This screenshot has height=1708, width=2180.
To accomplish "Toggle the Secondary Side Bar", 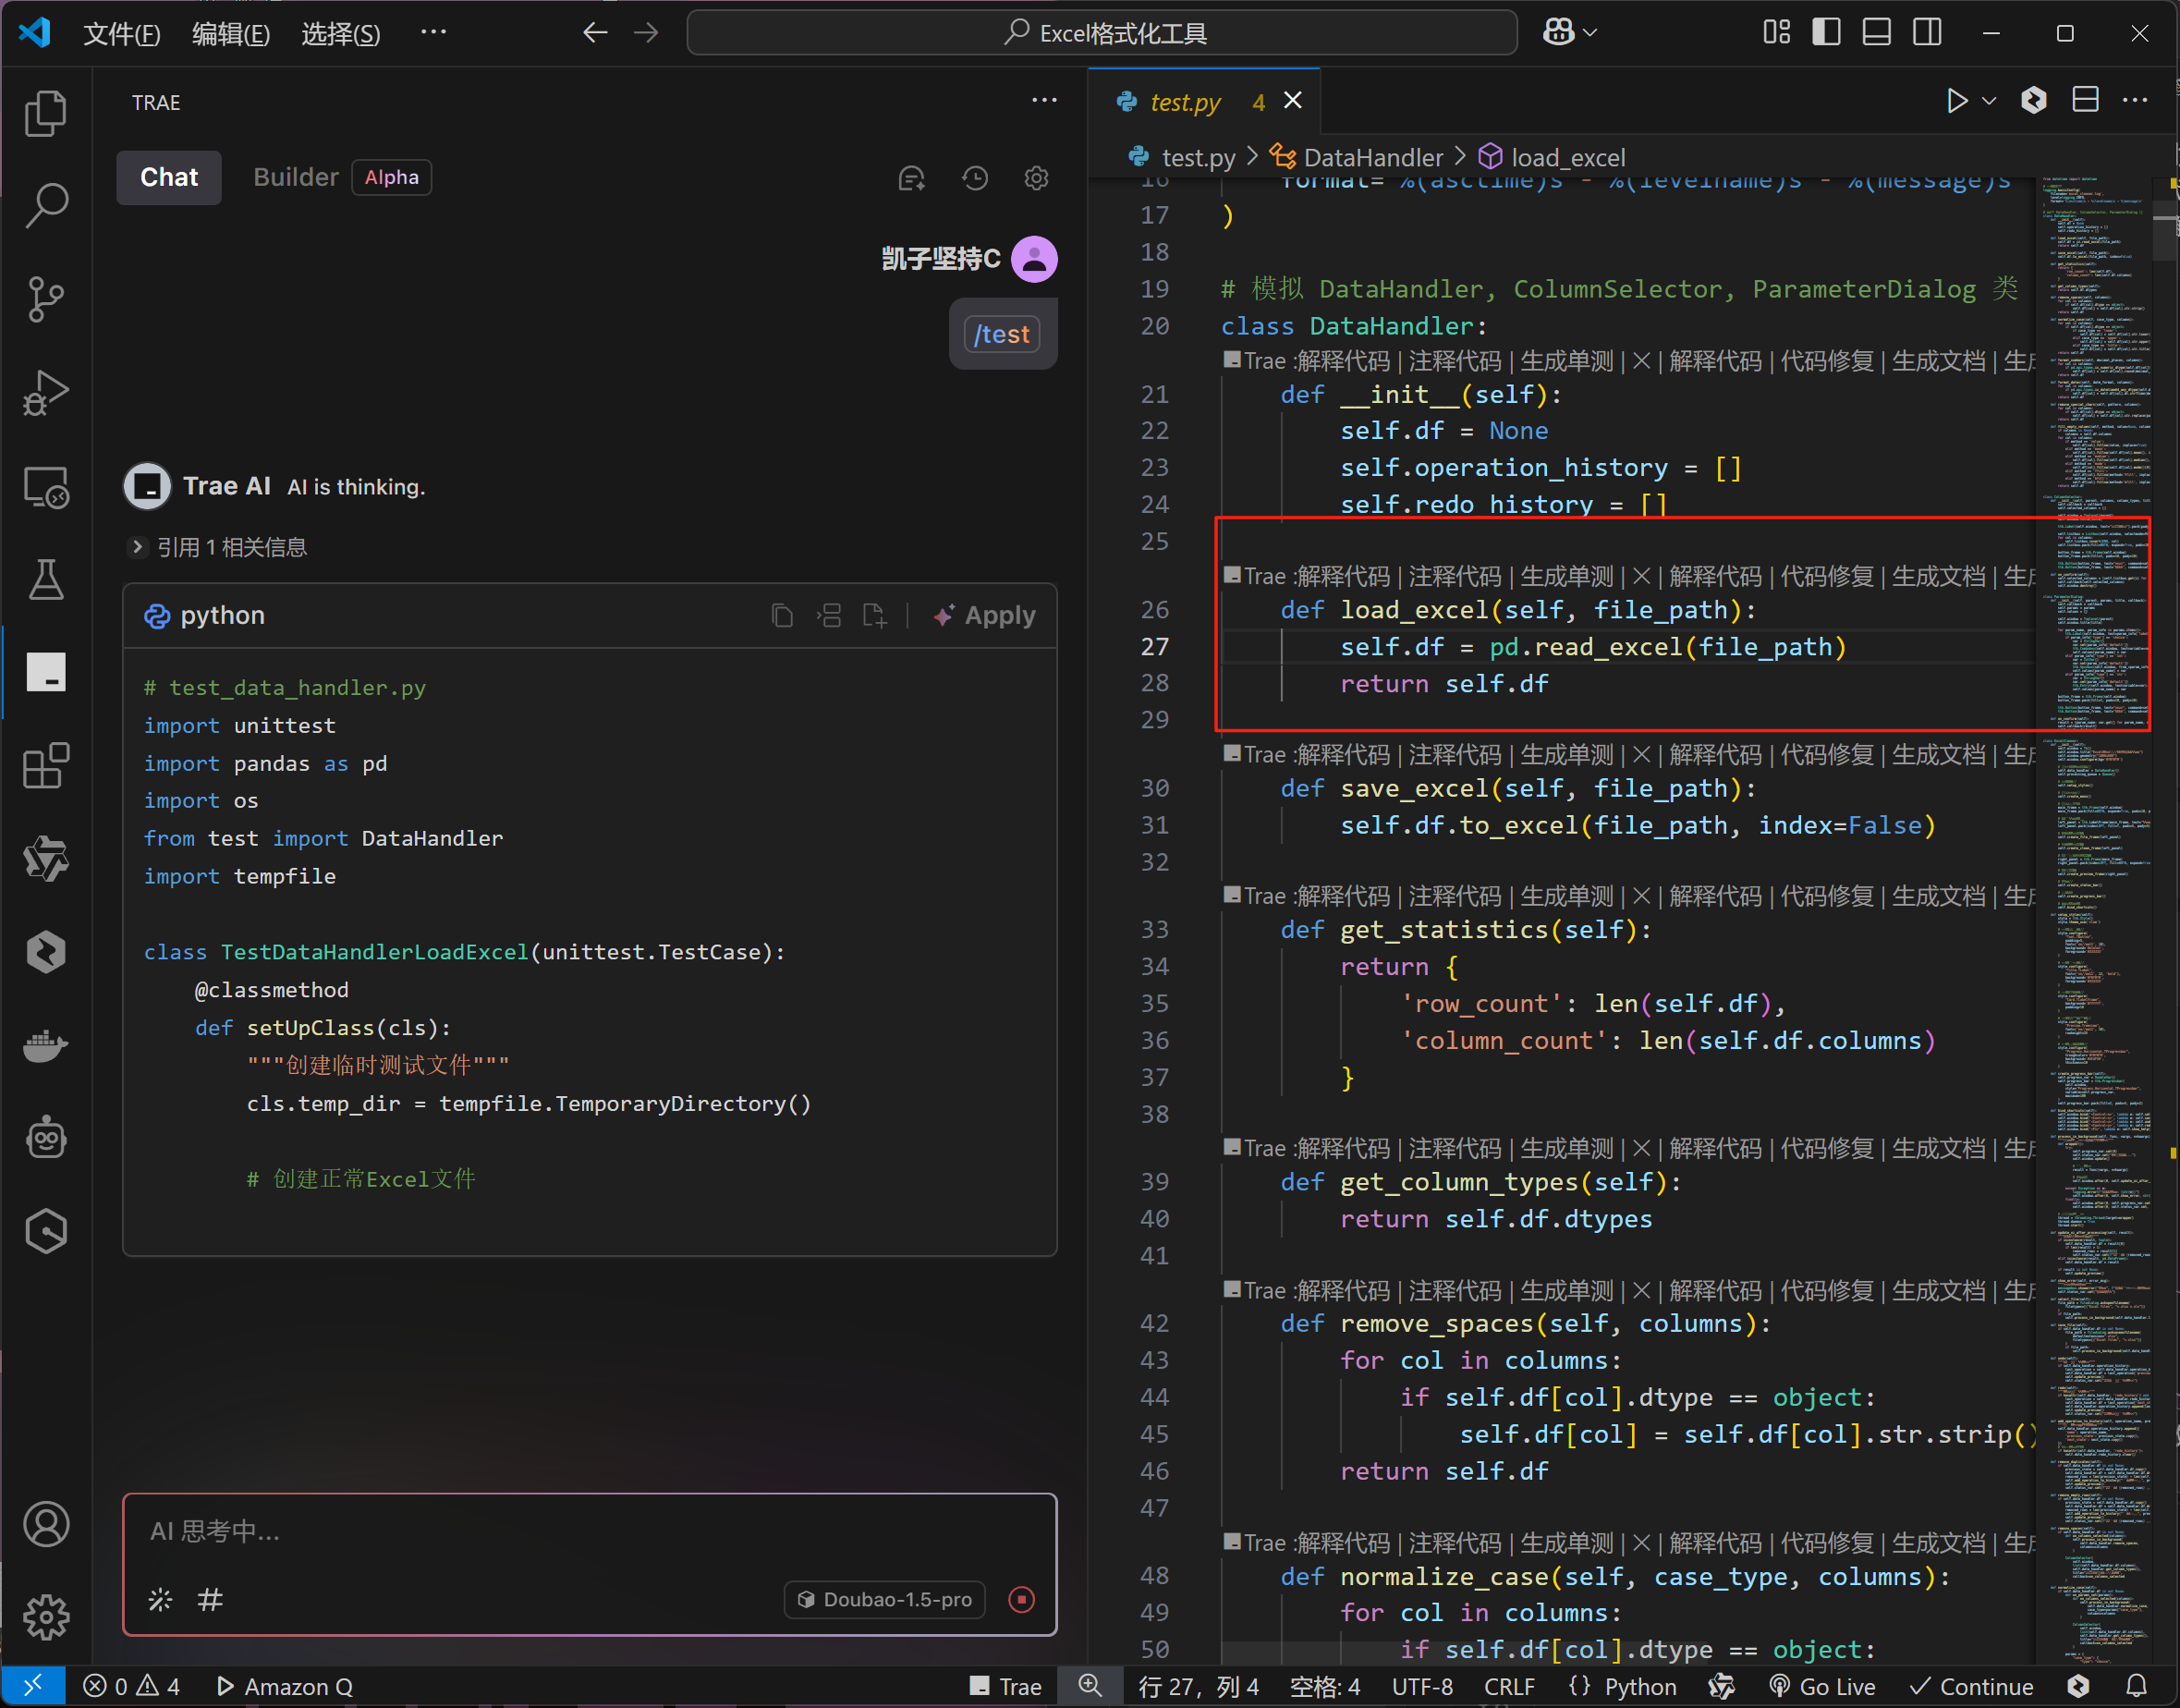I will point(1927,32).
